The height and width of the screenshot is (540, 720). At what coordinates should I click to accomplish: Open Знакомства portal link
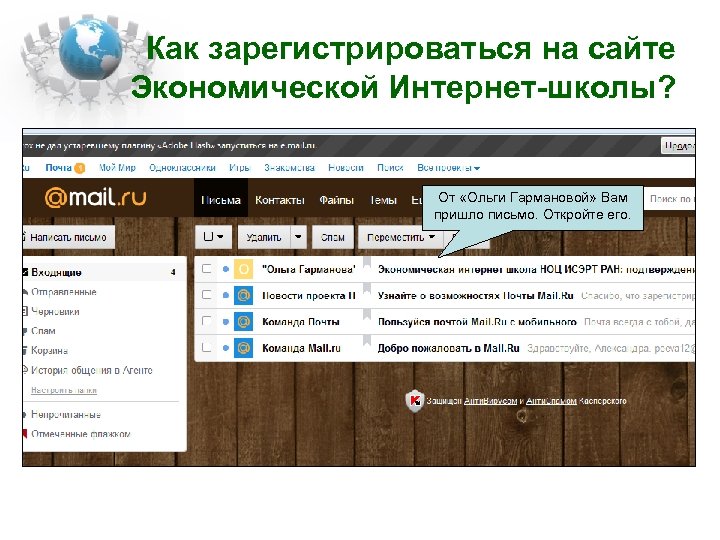289,168
